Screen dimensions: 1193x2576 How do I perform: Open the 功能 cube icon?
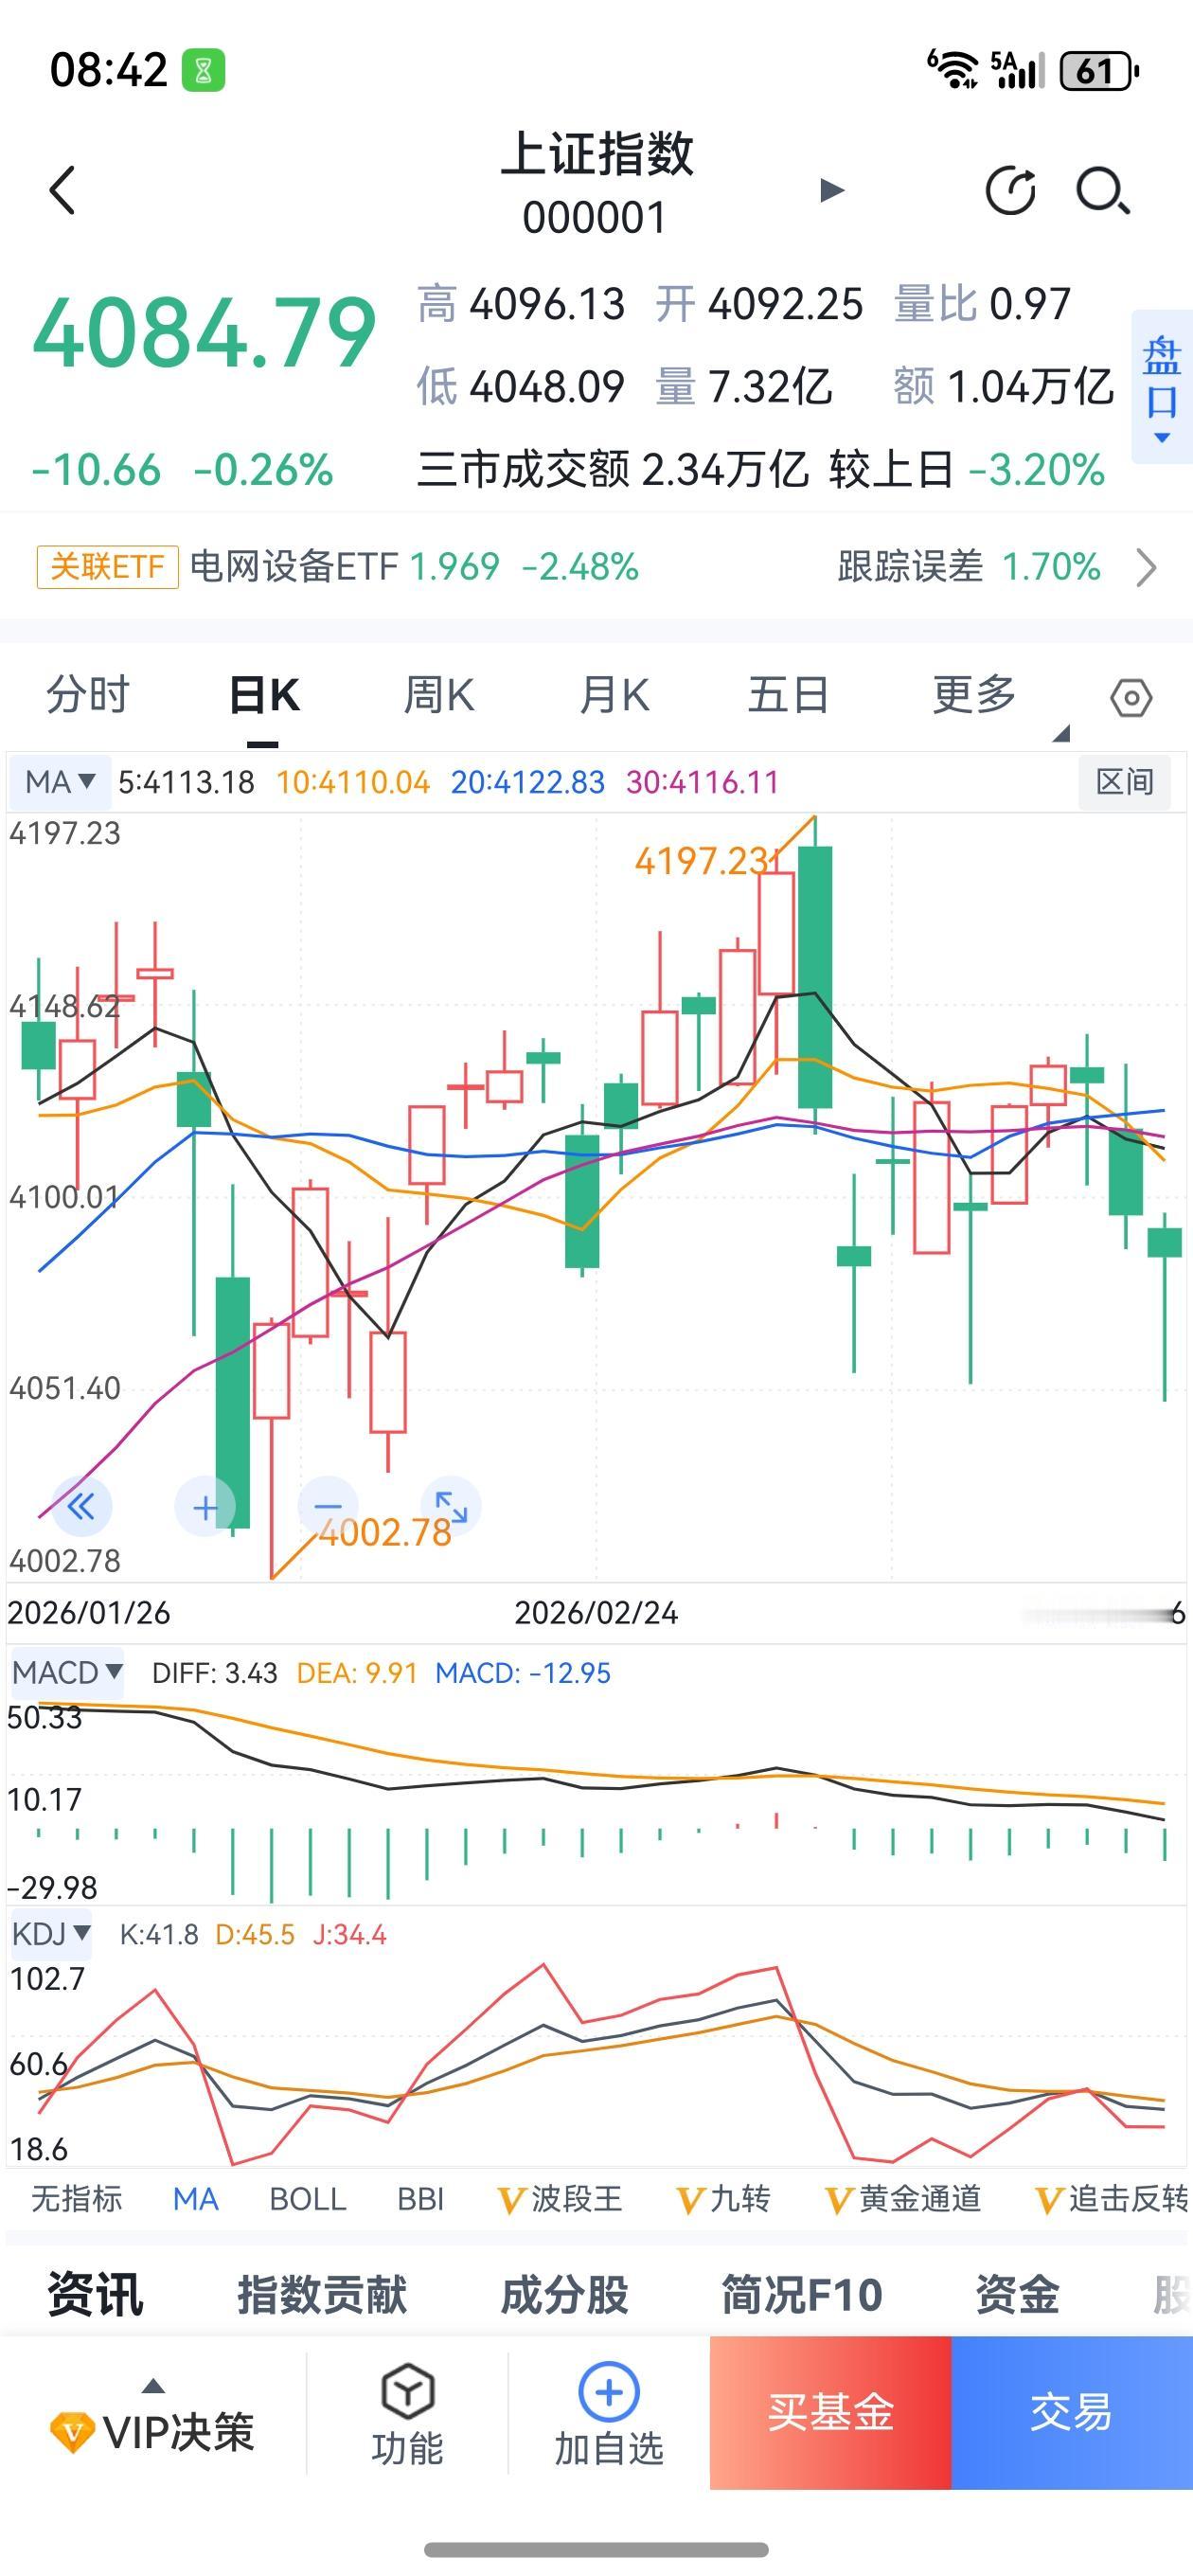pyautogui.click(x=408, y=2392)
